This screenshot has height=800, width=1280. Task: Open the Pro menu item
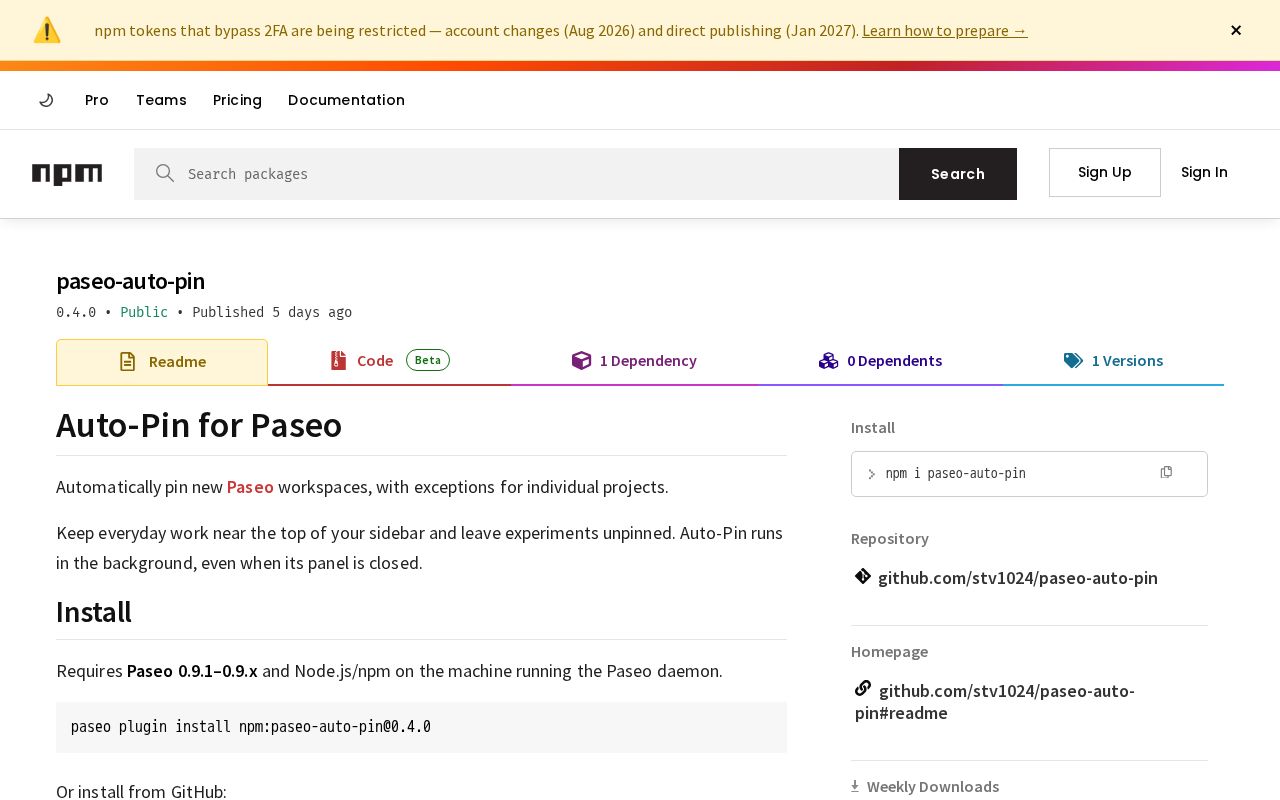click(97, 100)
